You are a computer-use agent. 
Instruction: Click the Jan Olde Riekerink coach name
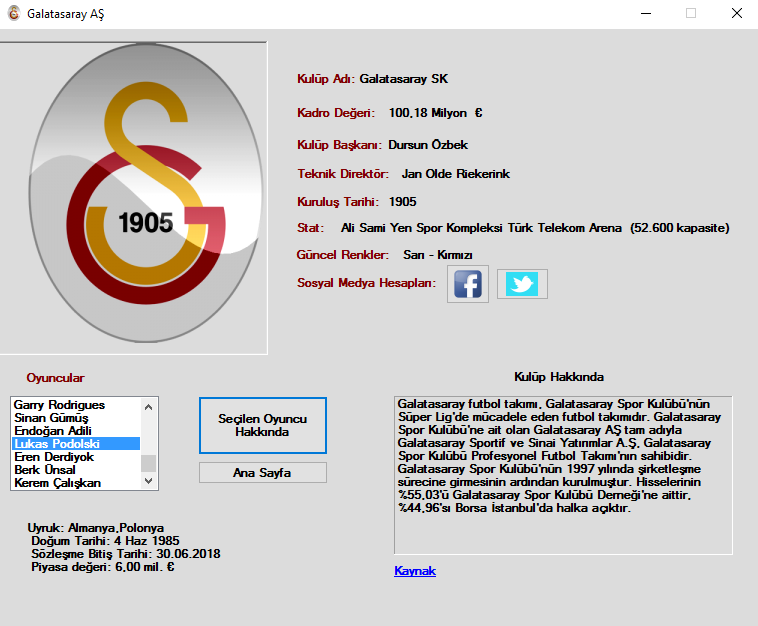(x=455, y=174)
